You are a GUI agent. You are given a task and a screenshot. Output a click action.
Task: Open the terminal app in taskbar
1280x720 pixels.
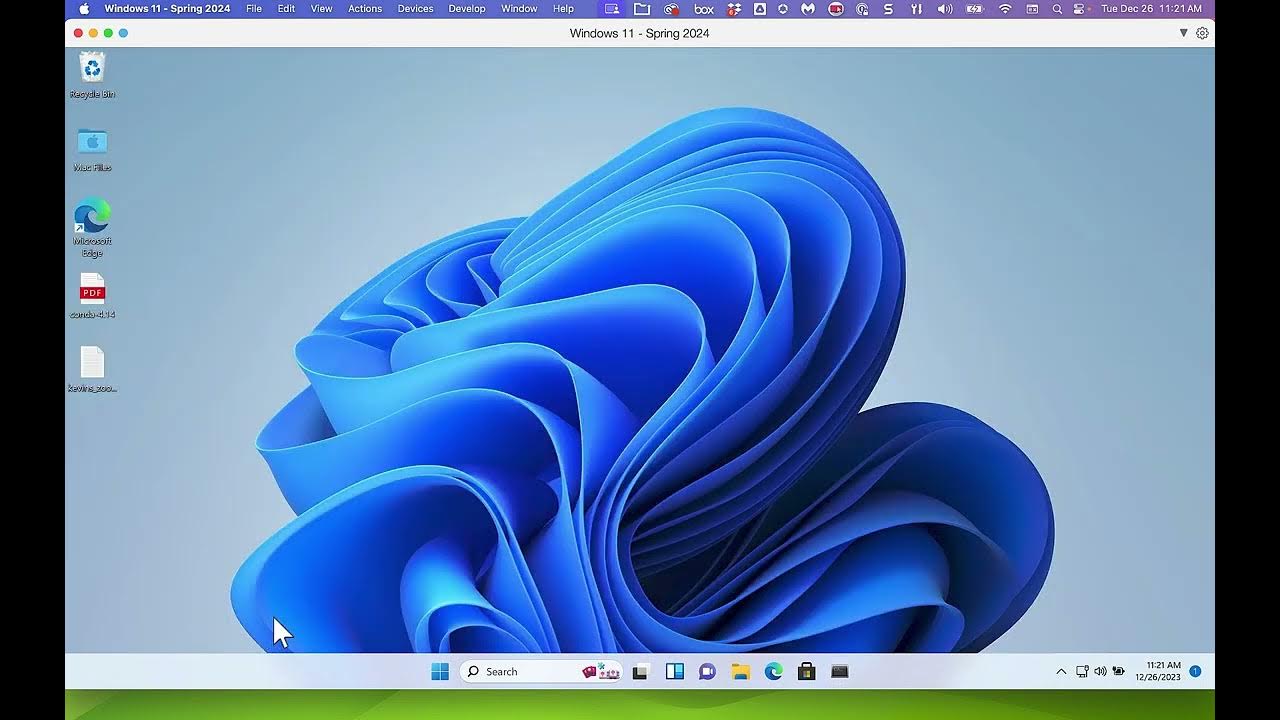pos(840,672)
